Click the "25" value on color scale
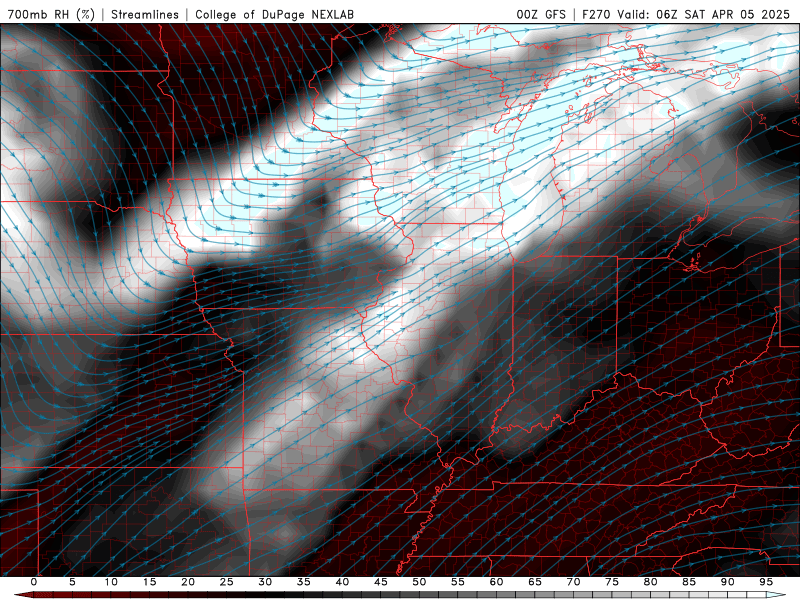The width and height of the screenshot is (800, 600). pyautogui.click(x=227, y=582)
